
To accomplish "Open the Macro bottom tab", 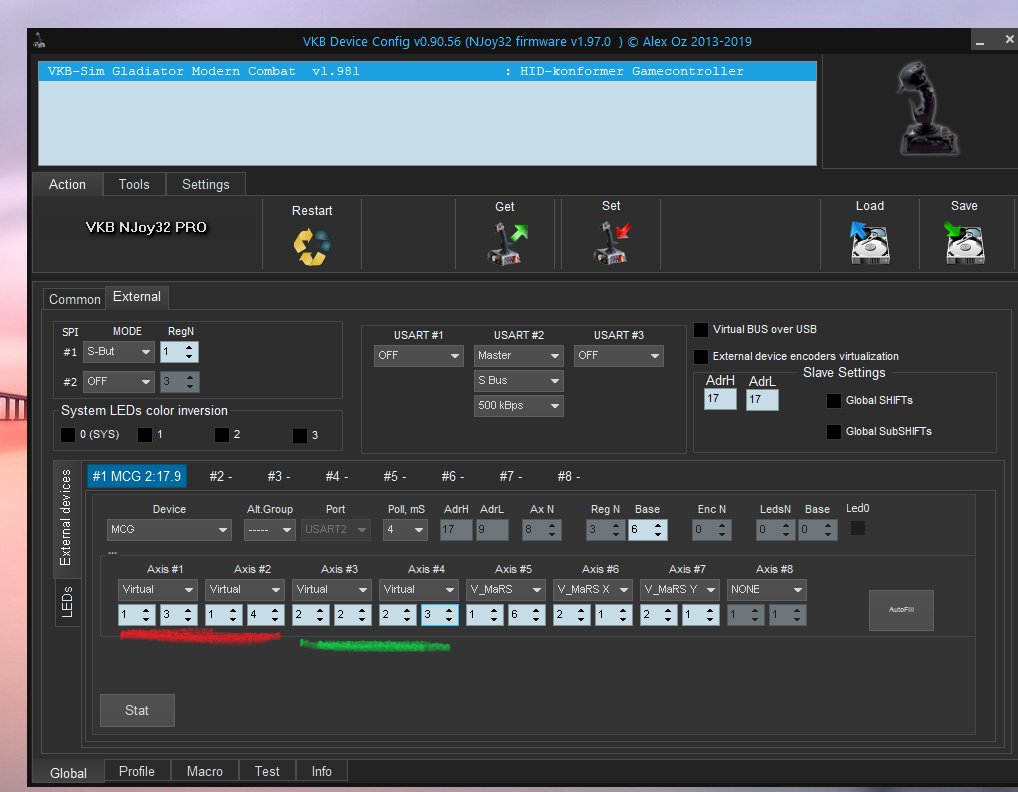I will (205, 771).
